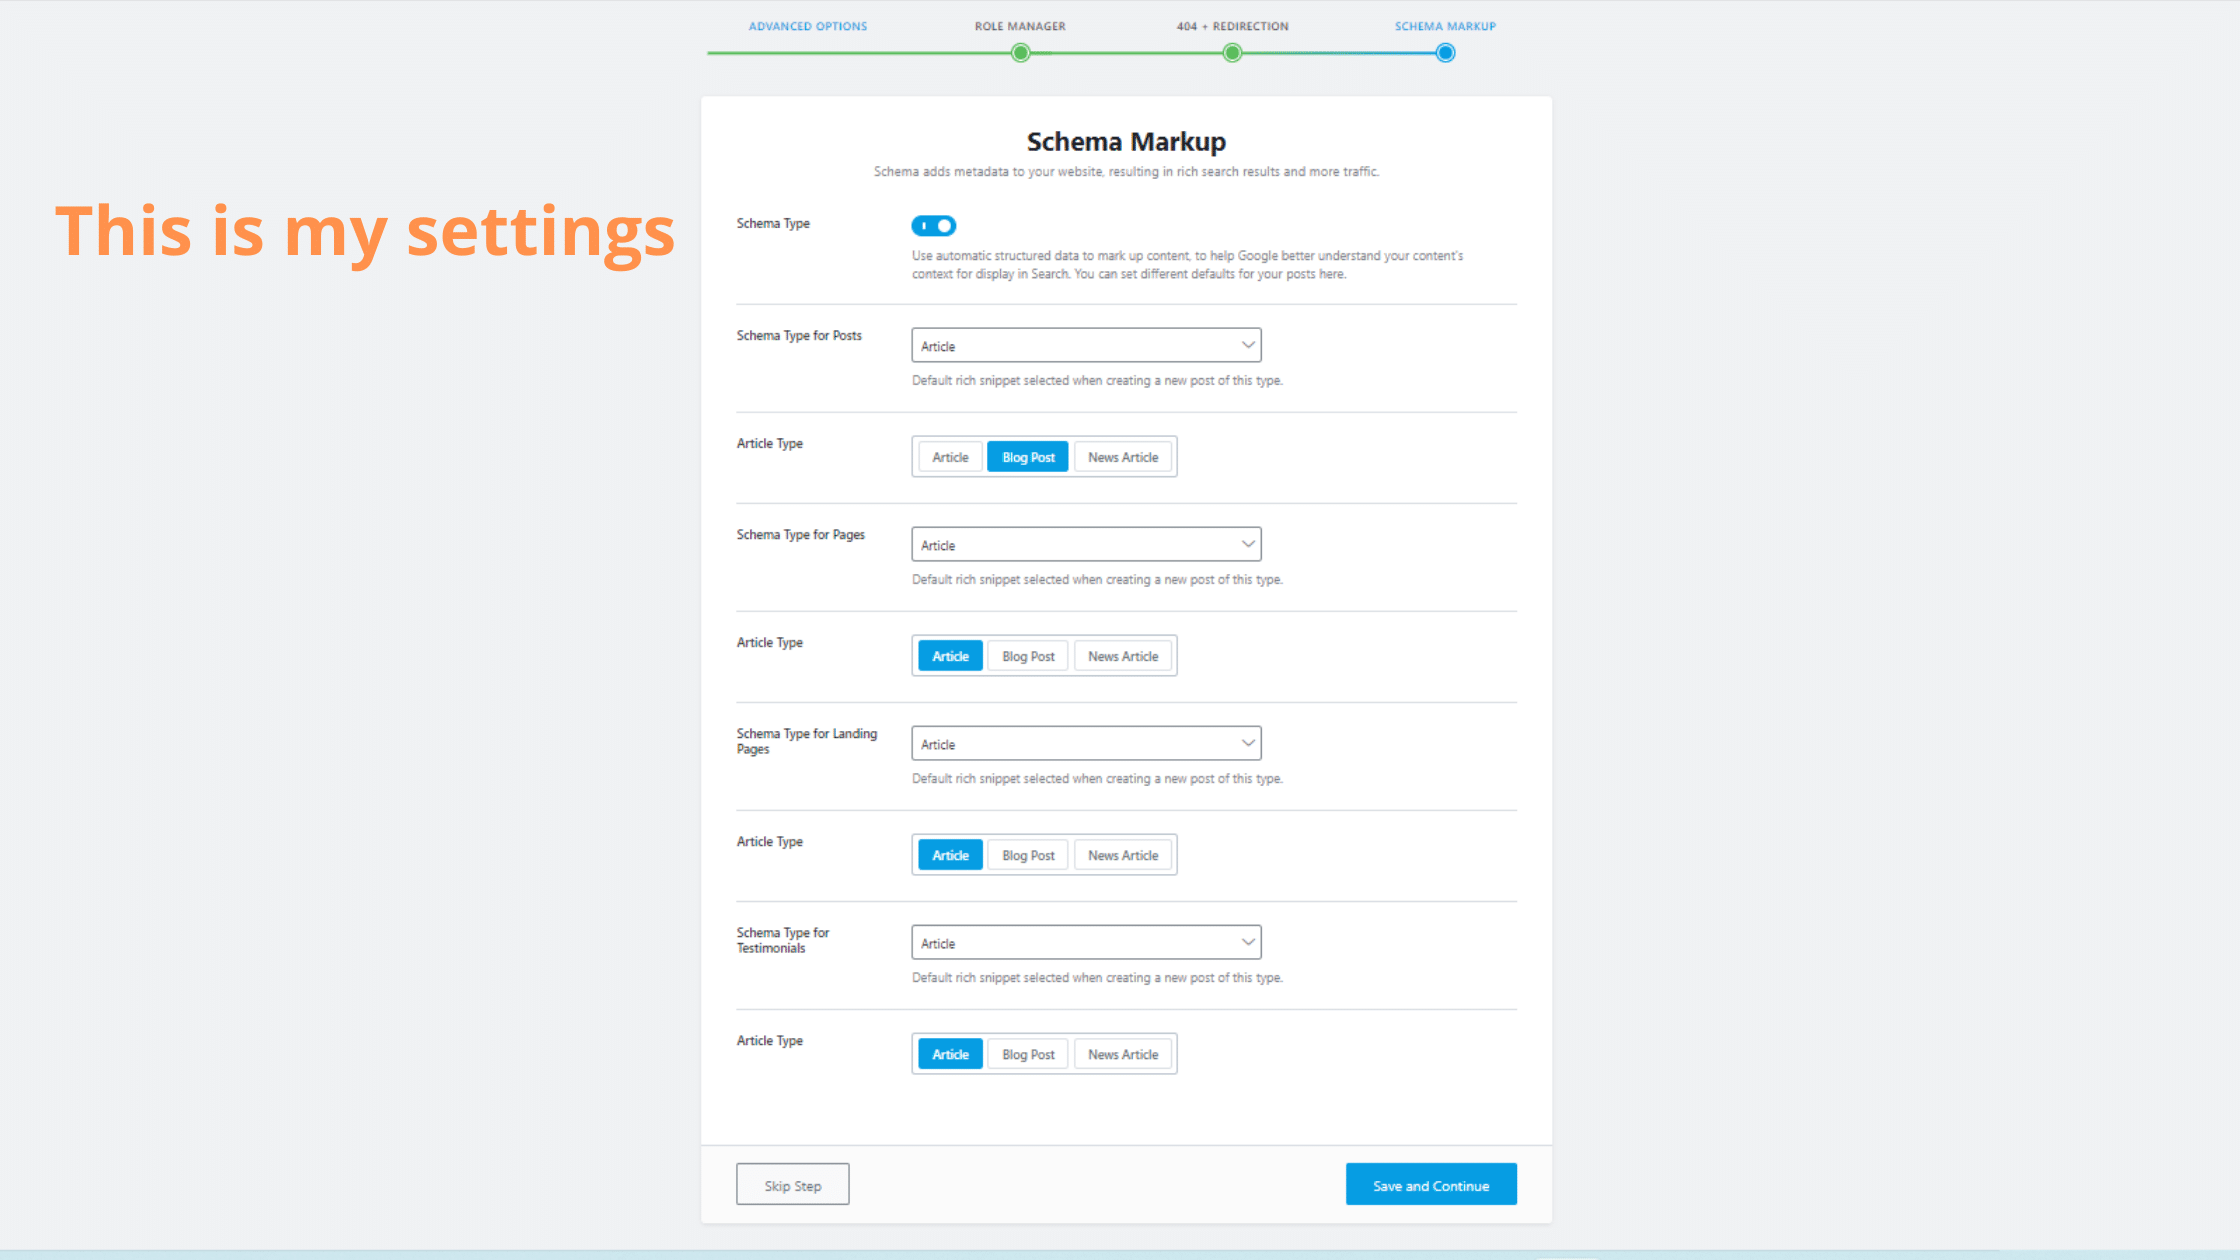Open Schema Type for Posts dropdown
This screenshot has height=1260, width=2240.
click(x=1086, y=346)
